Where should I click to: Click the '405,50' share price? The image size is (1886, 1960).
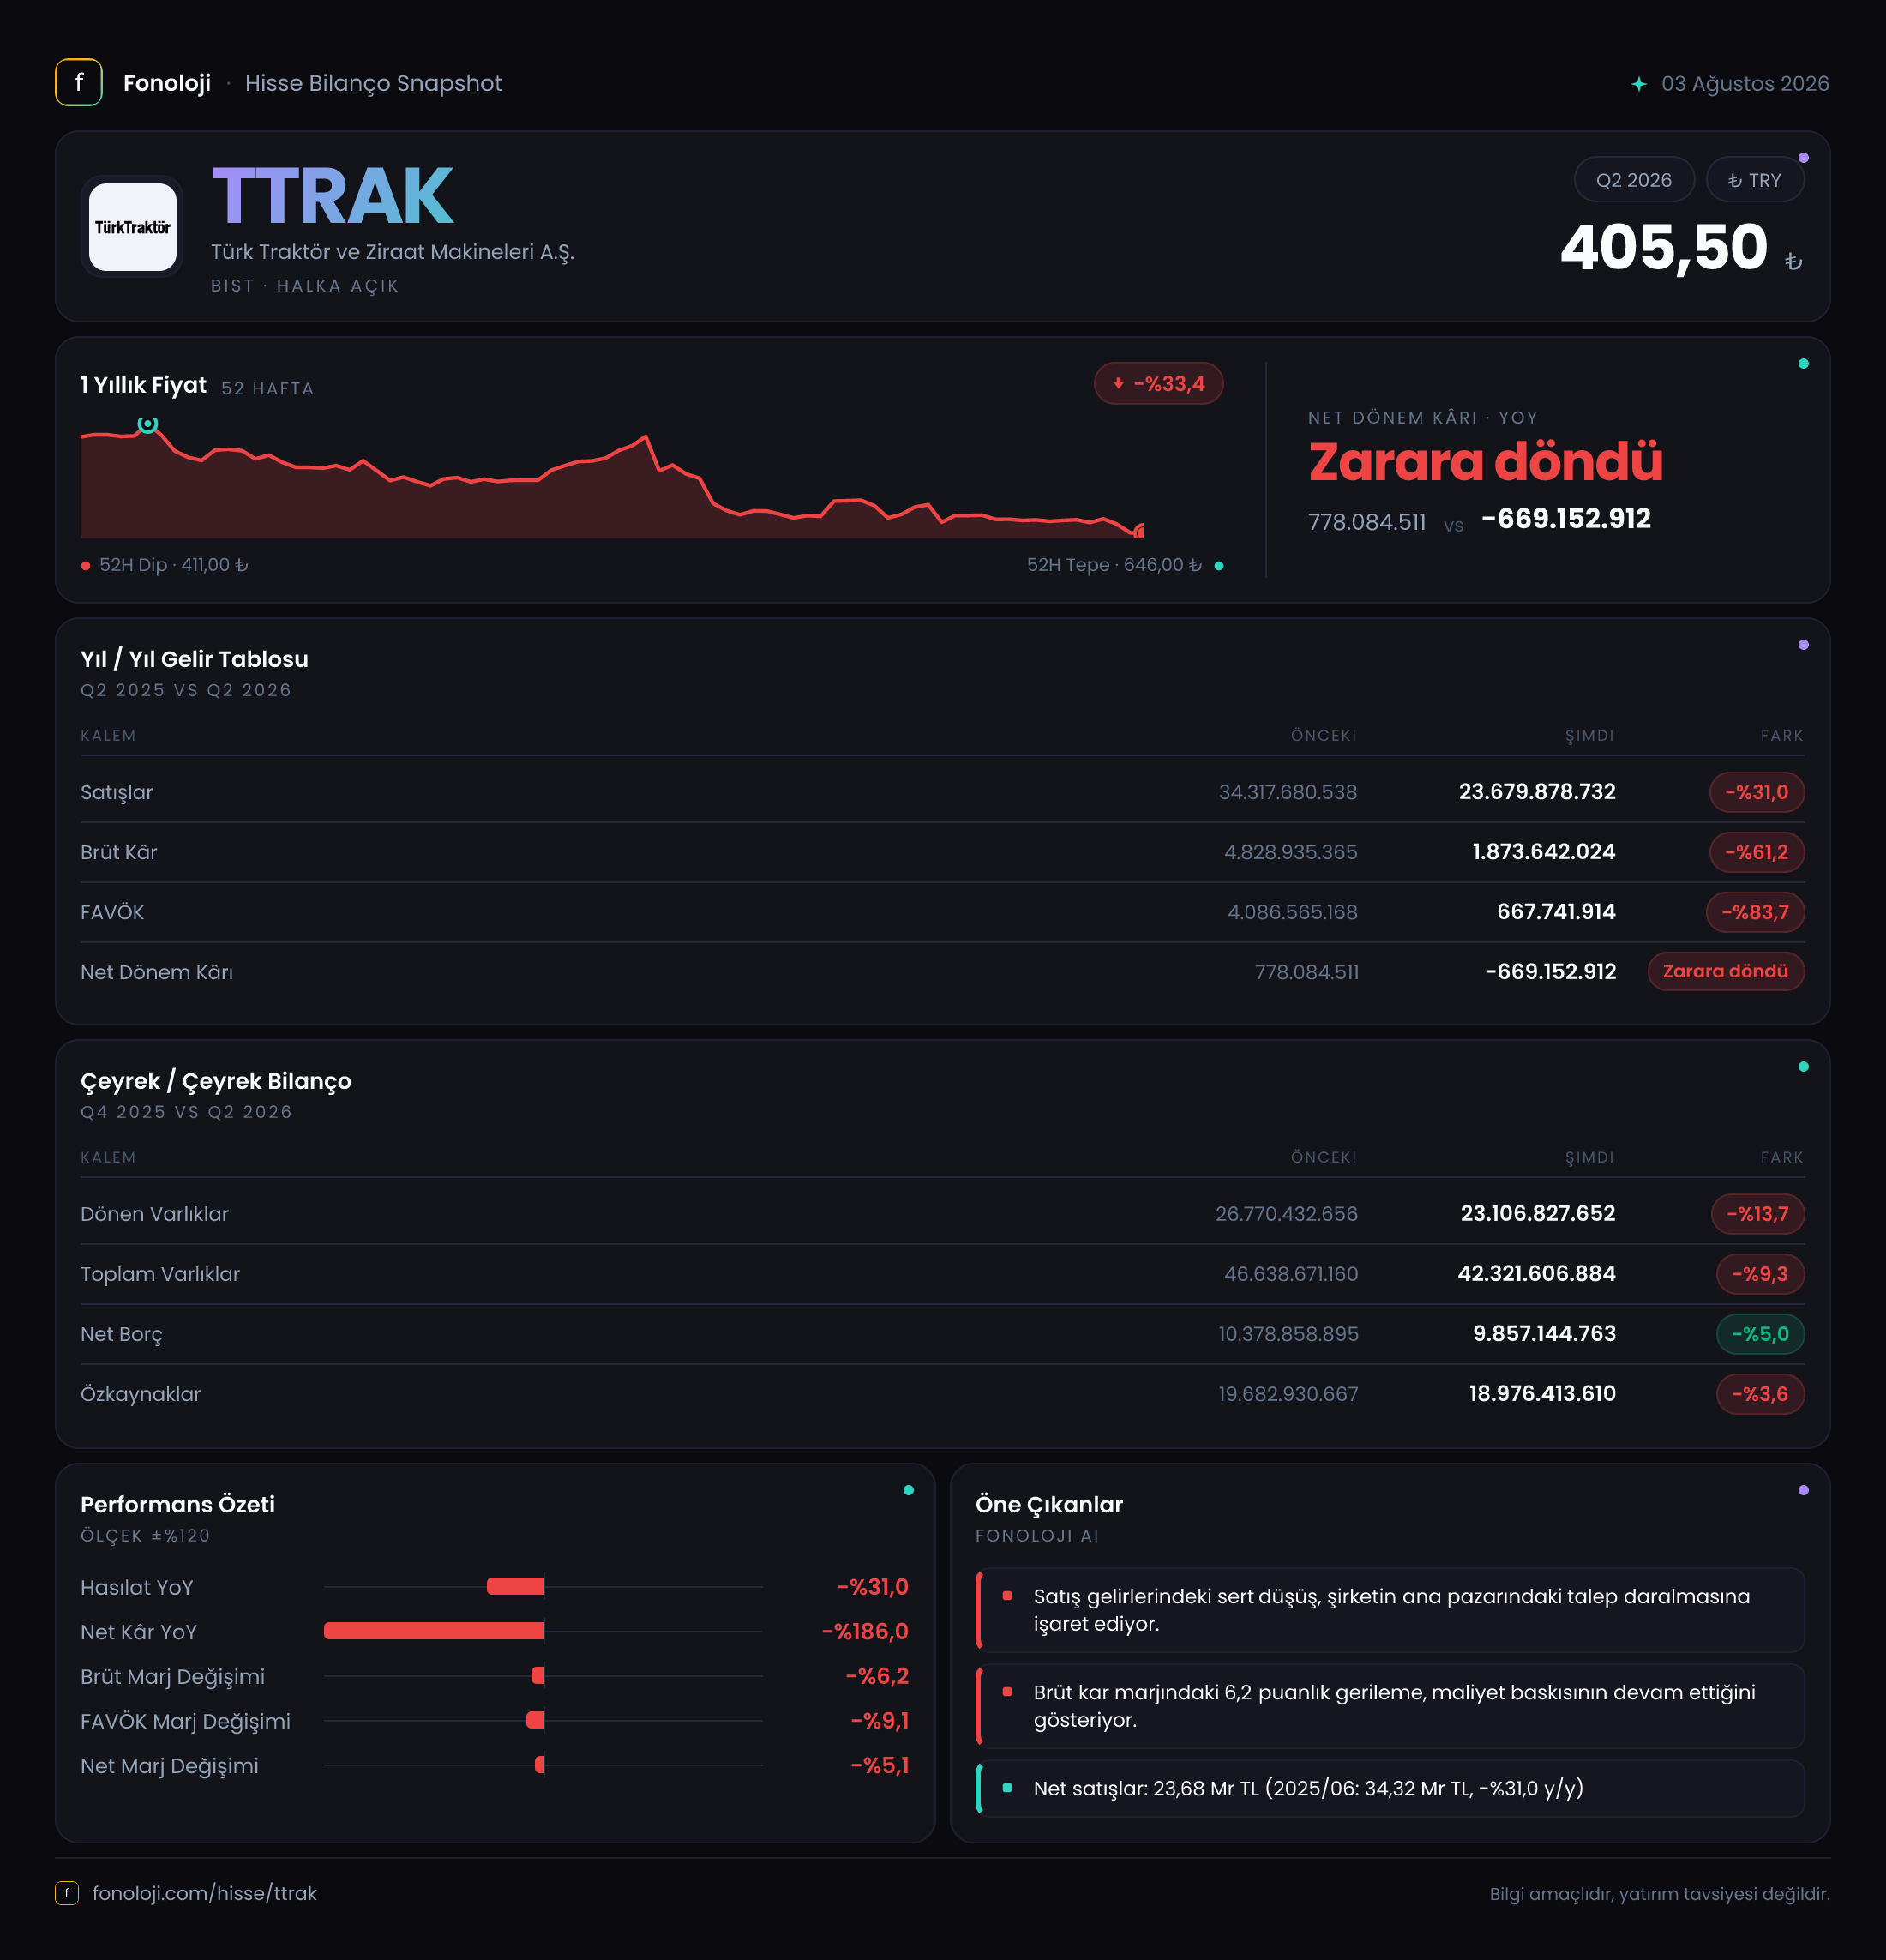point(1664,247)
